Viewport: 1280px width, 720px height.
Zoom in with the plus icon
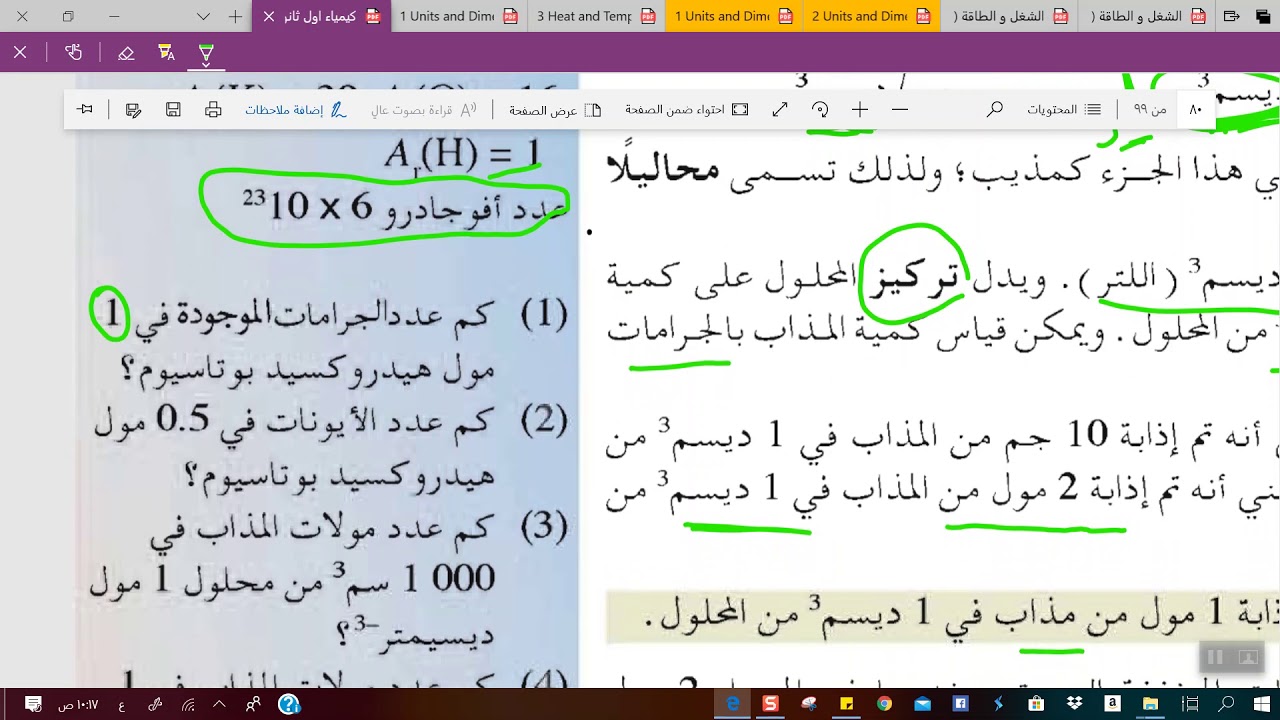coord(860,110)
